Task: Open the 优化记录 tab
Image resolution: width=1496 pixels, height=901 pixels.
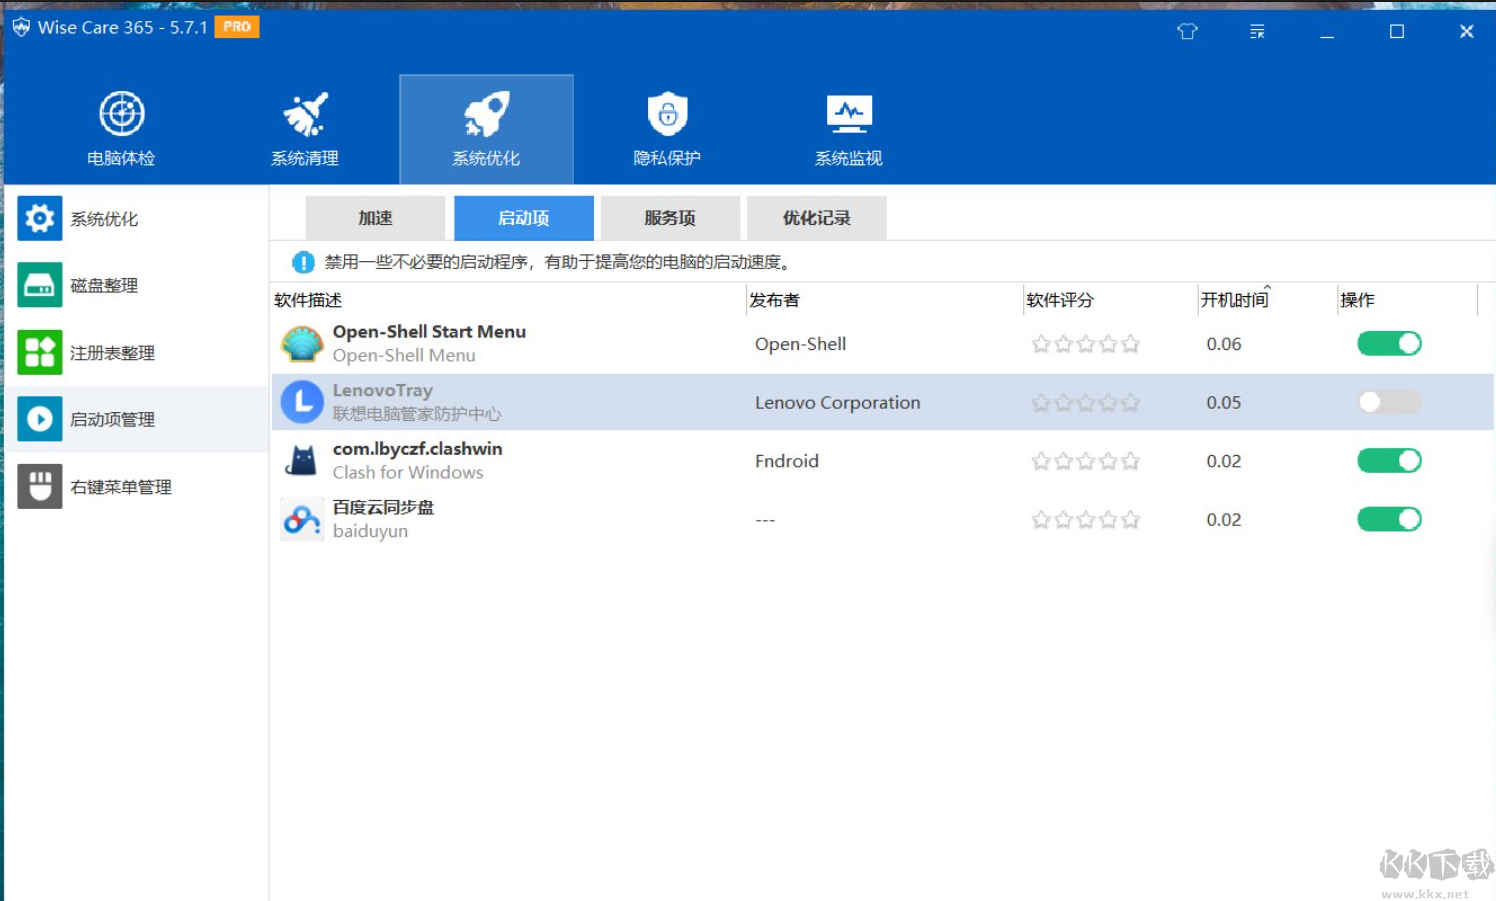Action: click(x=816, y=217)
